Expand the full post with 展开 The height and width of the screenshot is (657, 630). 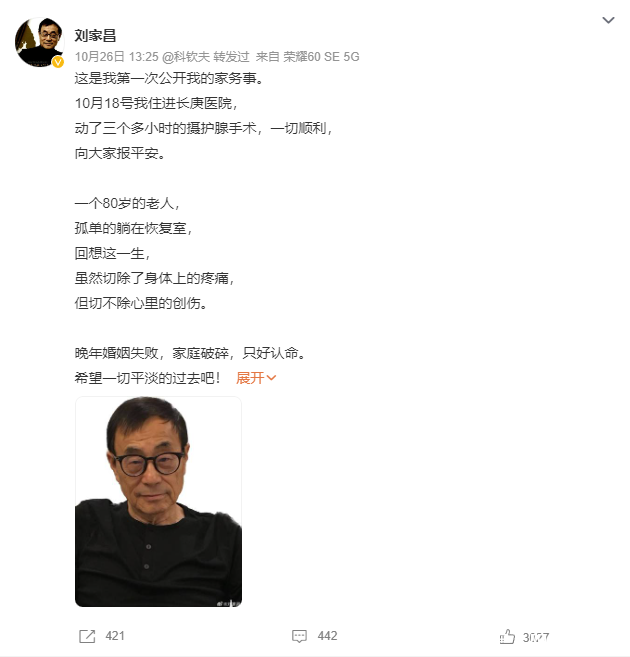pyautogui.click(x=250, y=378)
